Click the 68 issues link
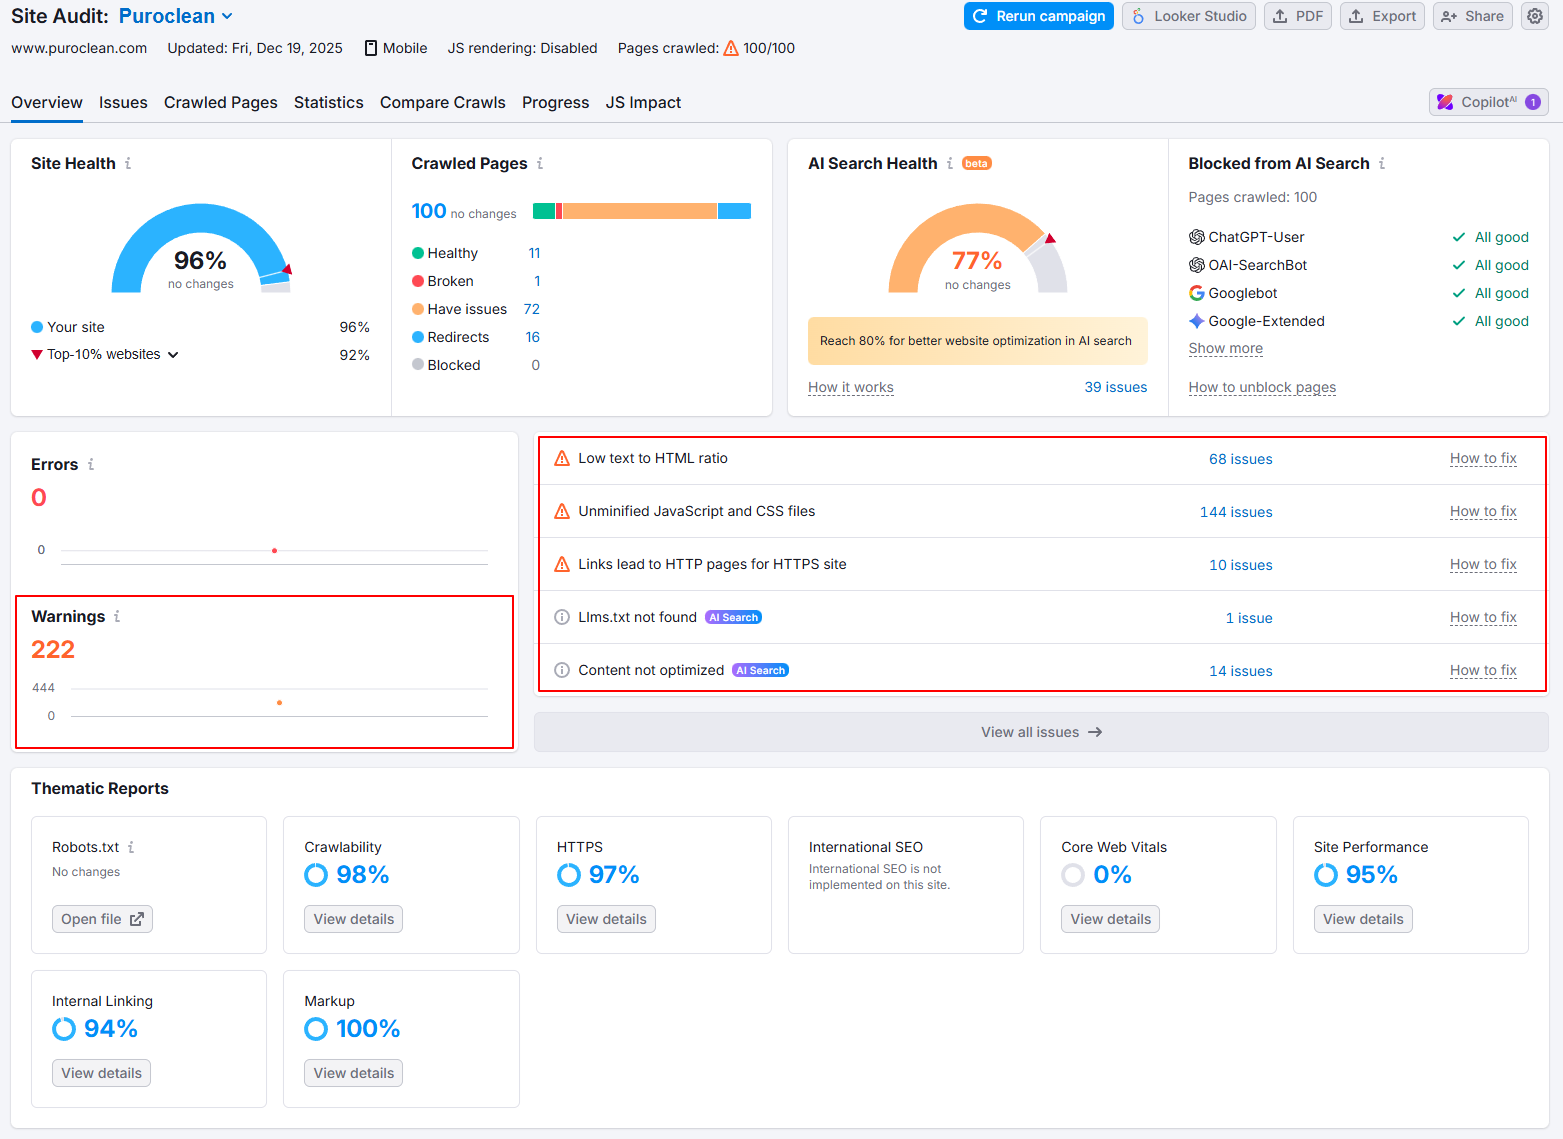Screen dimensions: 1563x1139 1240,459
